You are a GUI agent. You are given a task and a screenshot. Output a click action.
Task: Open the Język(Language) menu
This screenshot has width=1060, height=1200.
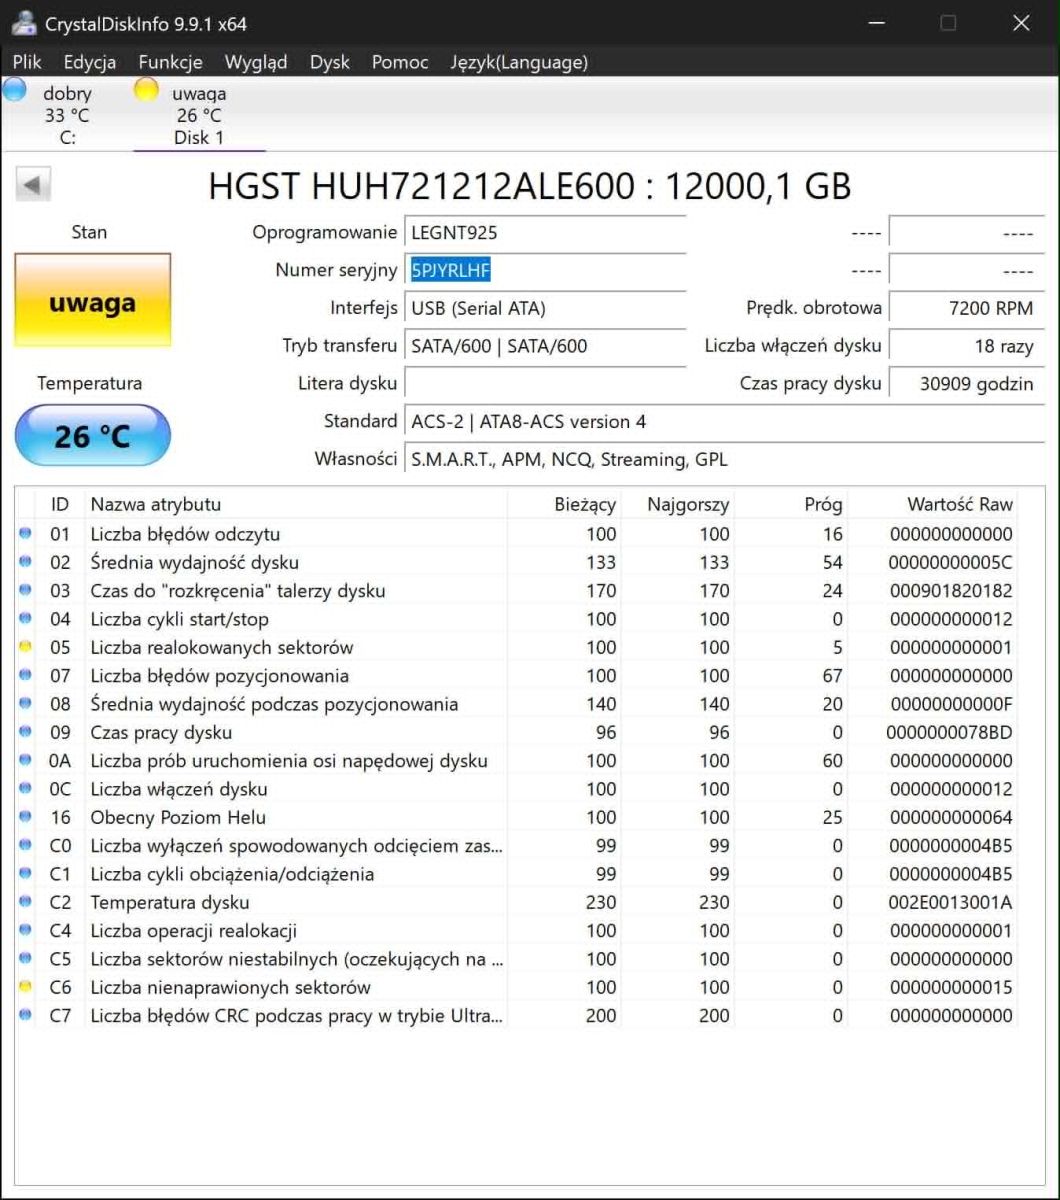click(519, 62)
